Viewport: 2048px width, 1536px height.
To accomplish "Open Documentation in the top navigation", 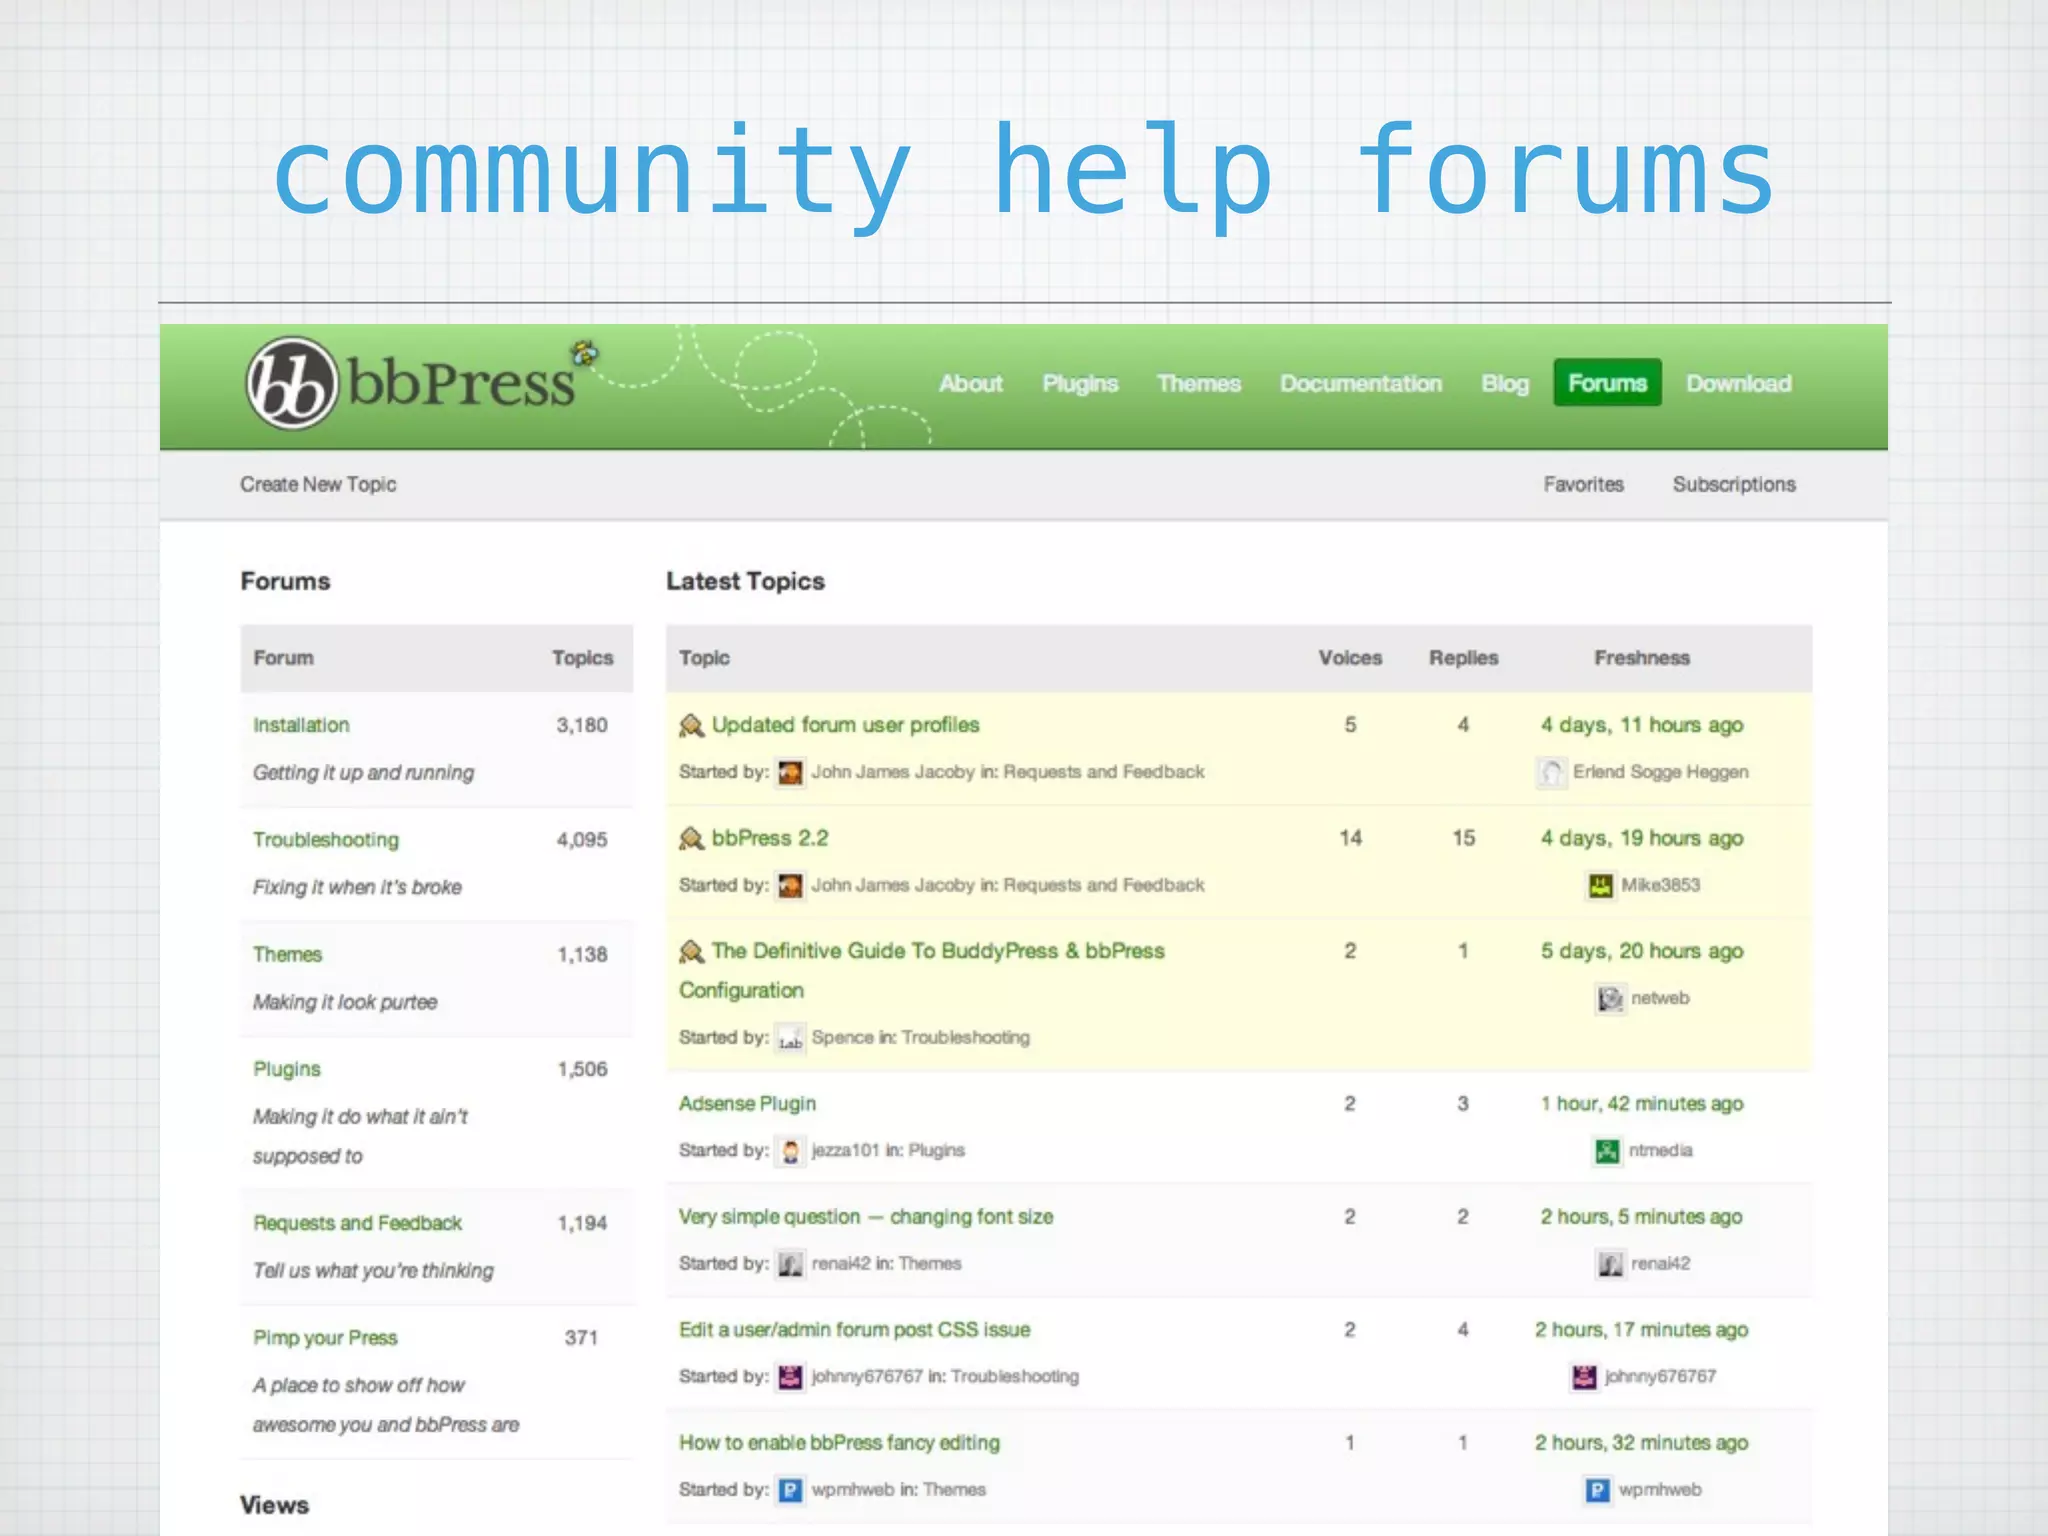I will 1361,383.
